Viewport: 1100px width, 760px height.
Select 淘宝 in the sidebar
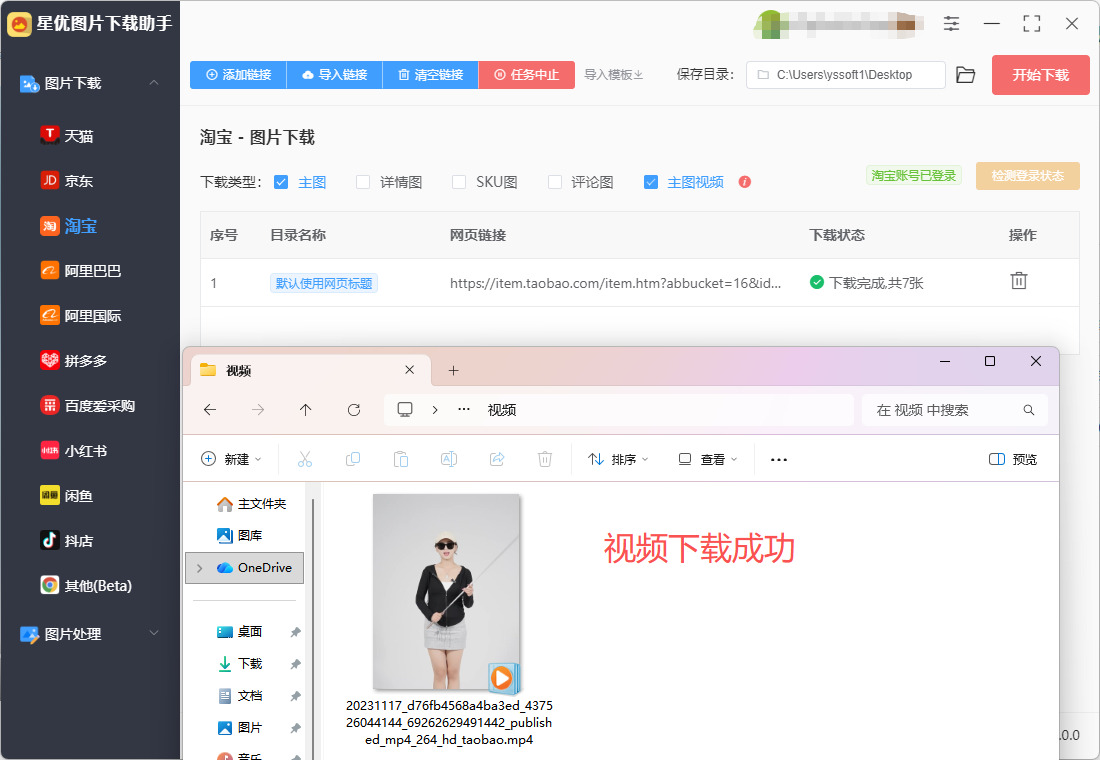[68, 225]
